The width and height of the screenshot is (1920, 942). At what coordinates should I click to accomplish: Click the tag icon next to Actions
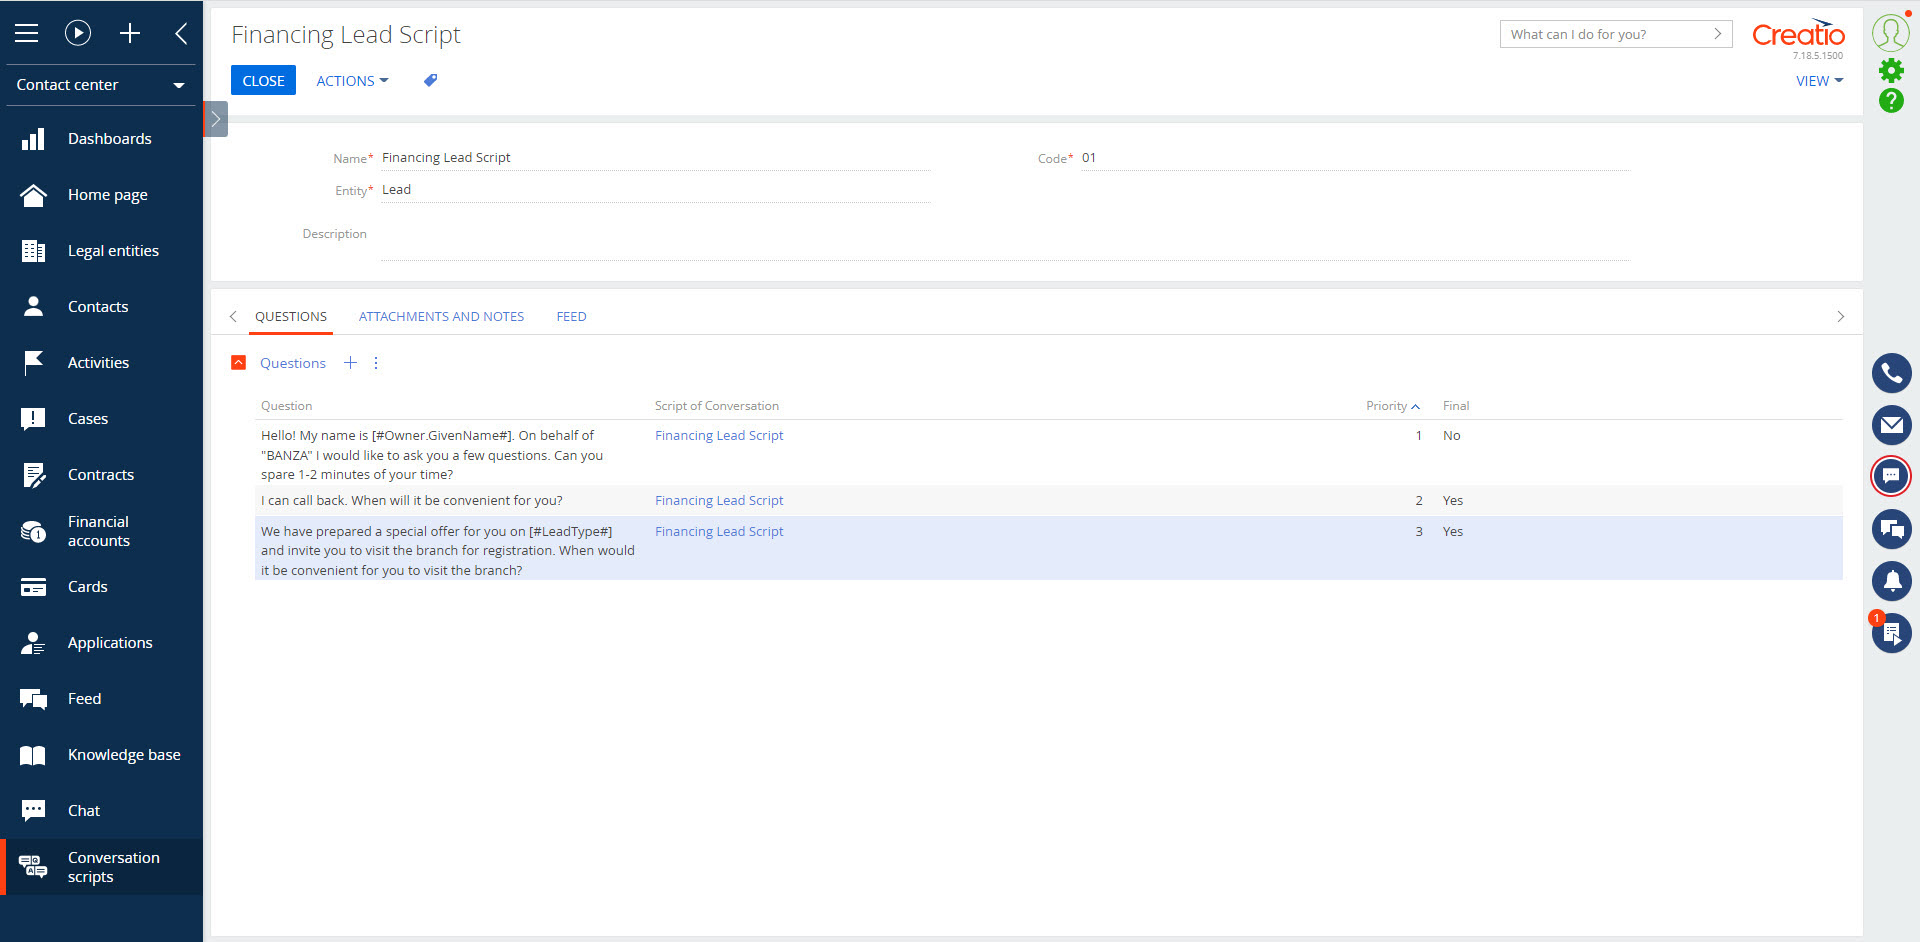(x=430, y=80)
